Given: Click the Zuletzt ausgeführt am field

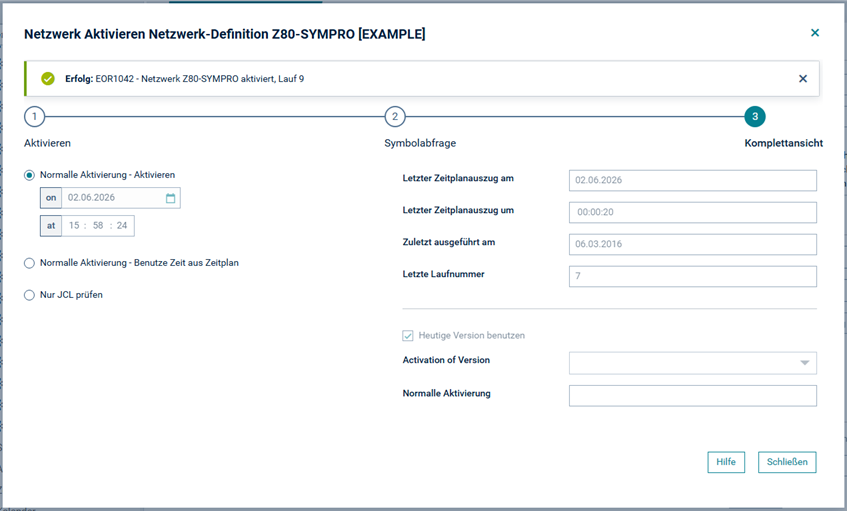Looking at the screenshot, I should click(693, 244).
